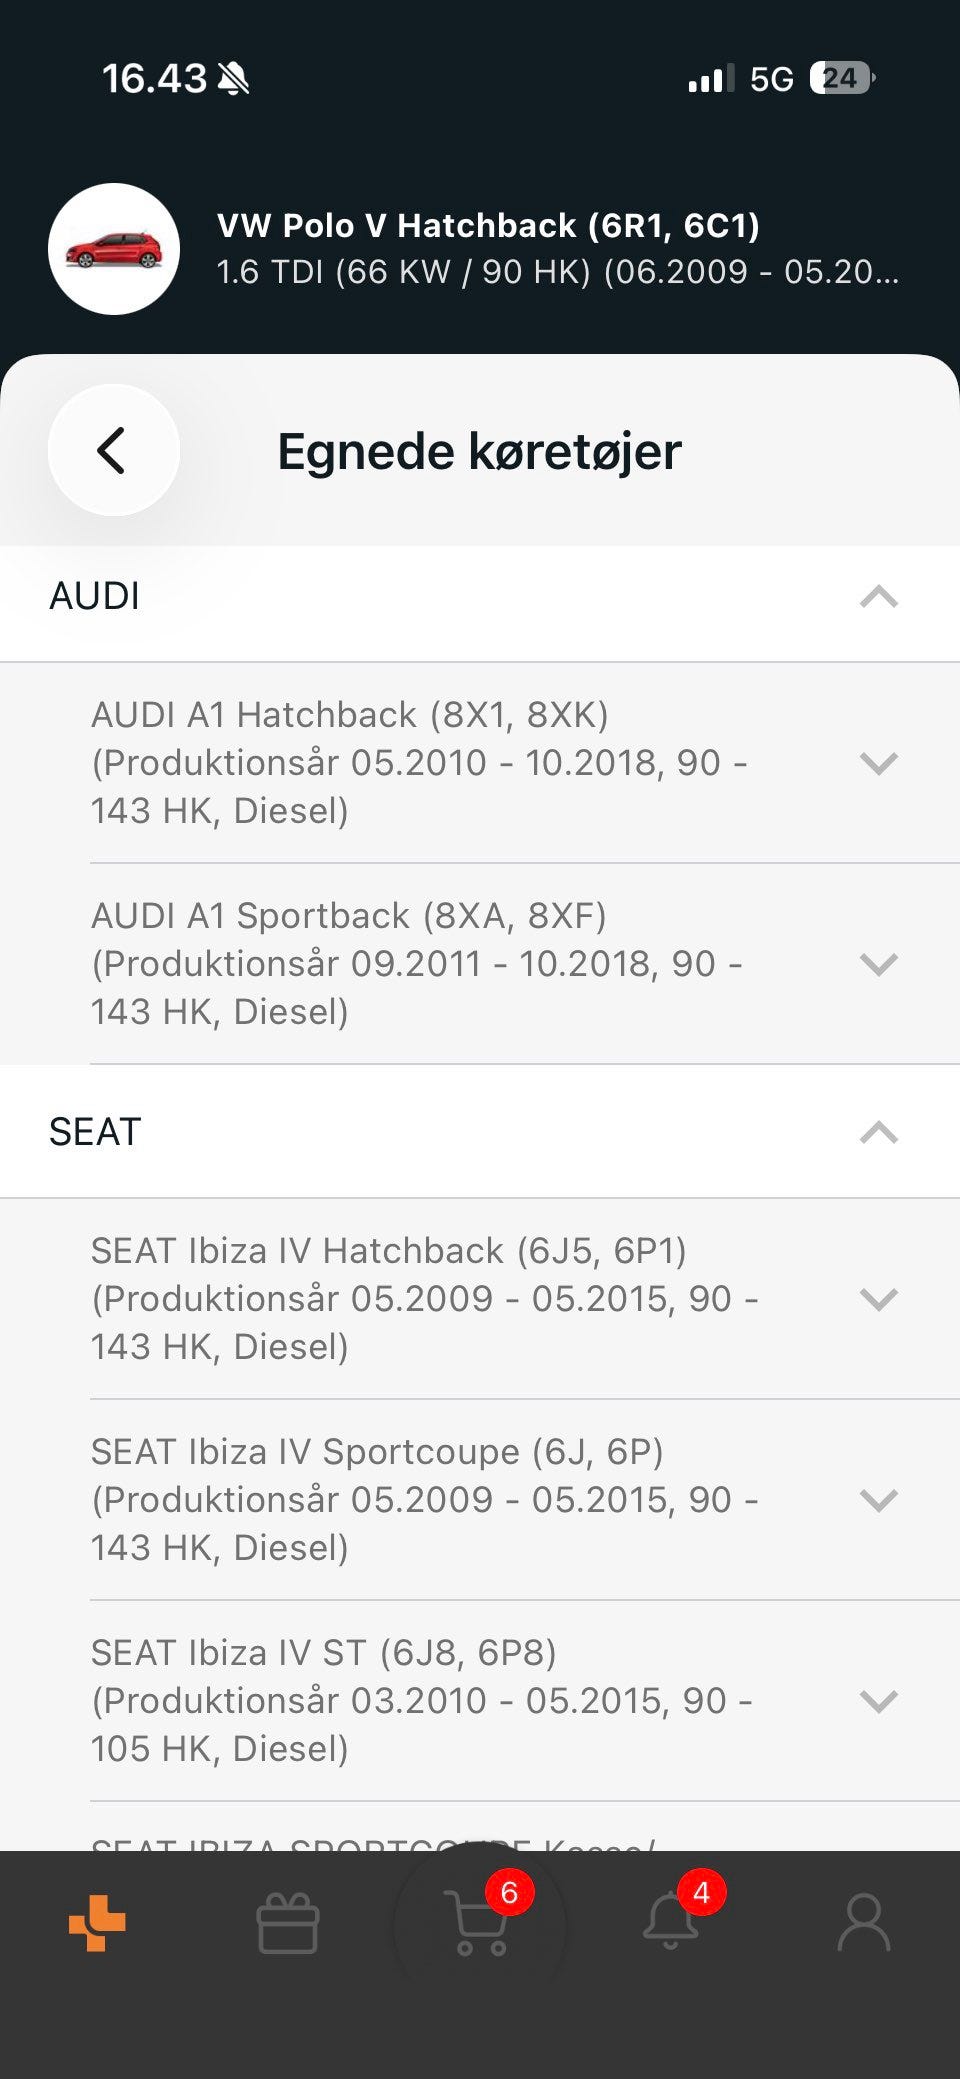Expand AUDI A1 Sportback (8XA, 8XF) entry
The height and width of the screenshot is (2079, 960).
(480, 964)
